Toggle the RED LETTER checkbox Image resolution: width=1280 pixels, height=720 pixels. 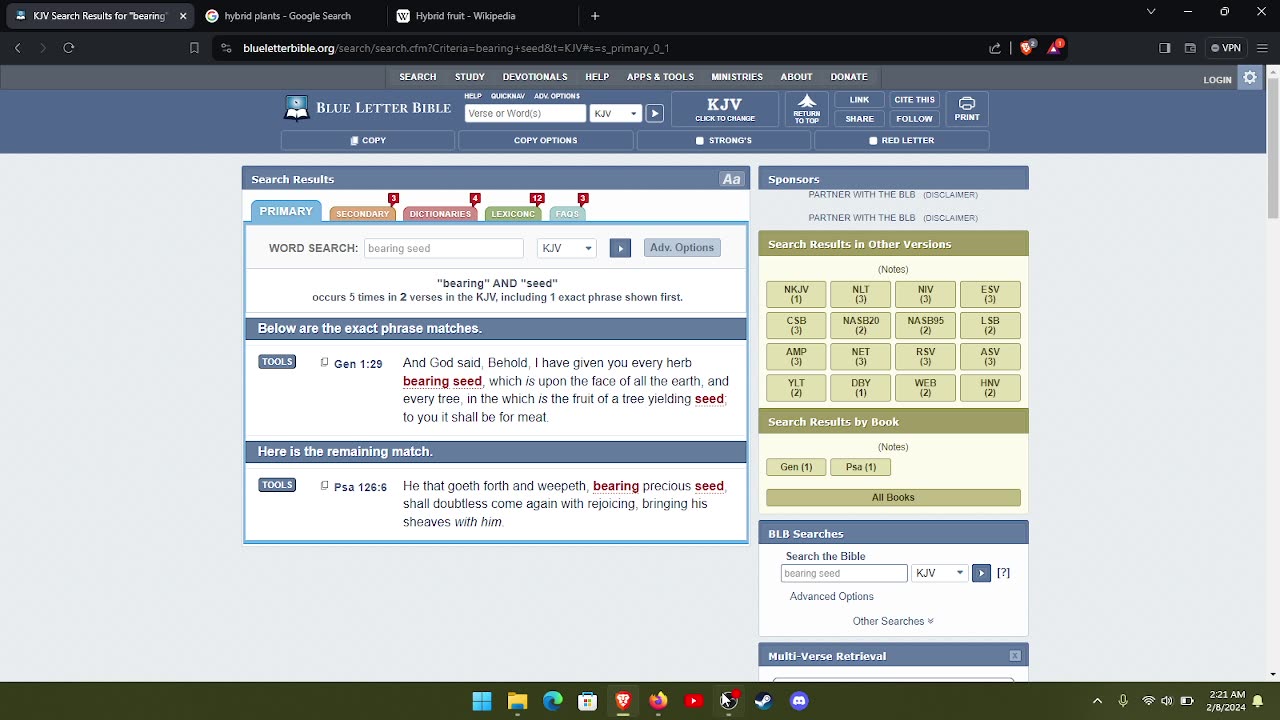click(x=873, y=141)
